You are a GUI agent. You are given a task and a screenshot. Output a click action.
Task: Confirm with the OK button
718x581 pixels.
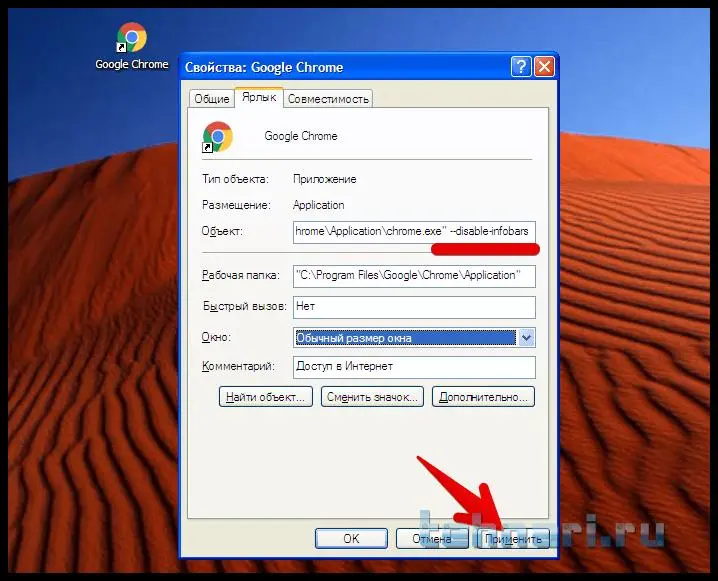coord(351,539)
